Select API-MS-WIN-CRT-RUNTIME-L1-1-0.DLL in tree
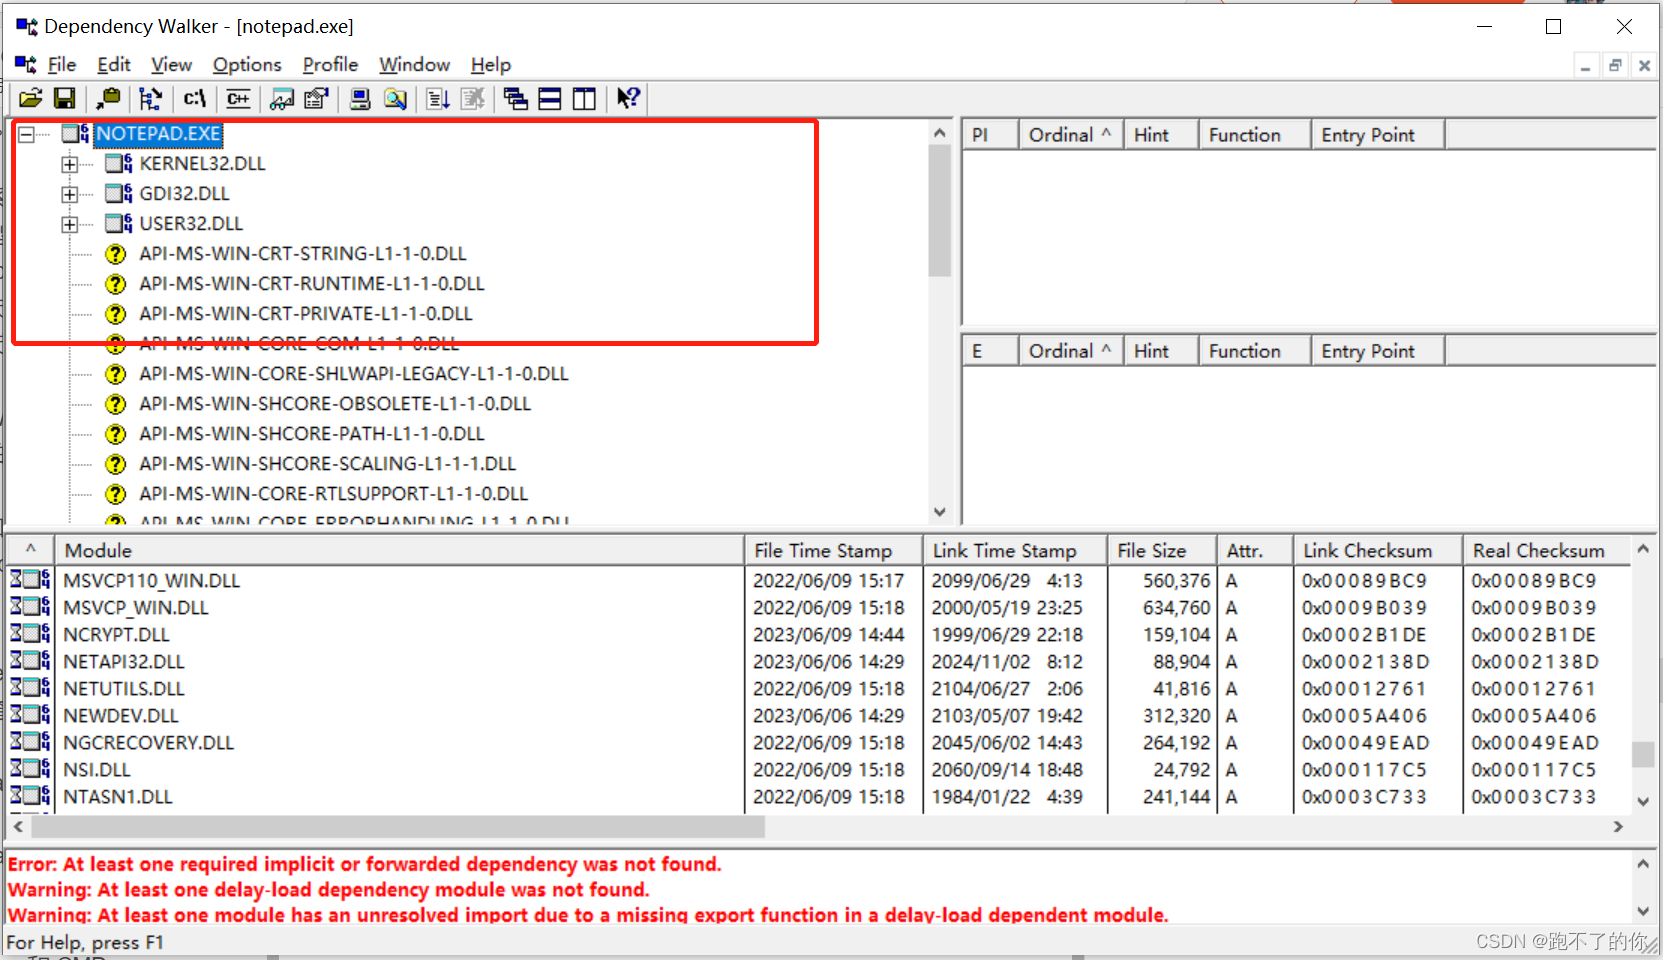Screen dimensions: 1663x960 311,284
